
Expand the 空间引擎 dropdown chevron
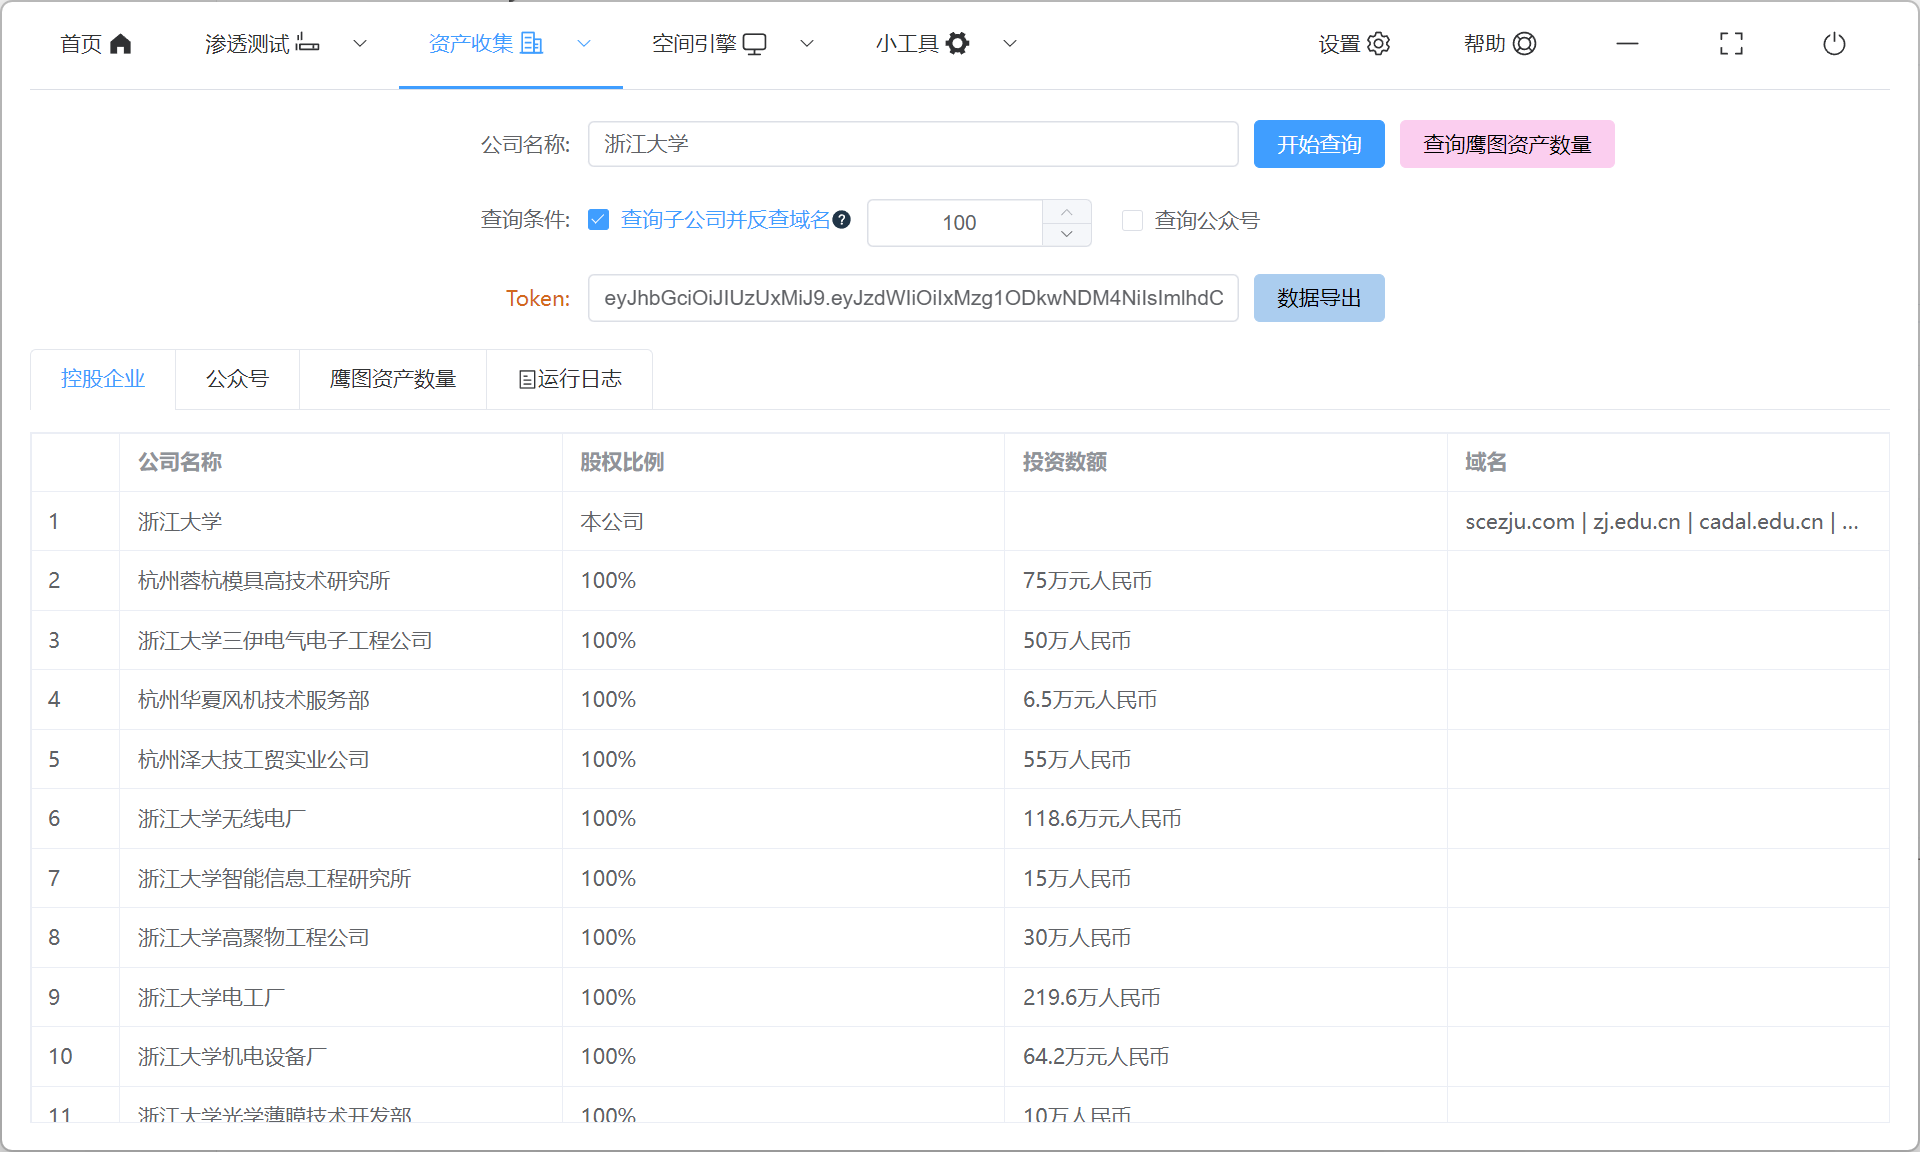pyautogui.click(x=807, y=44)
